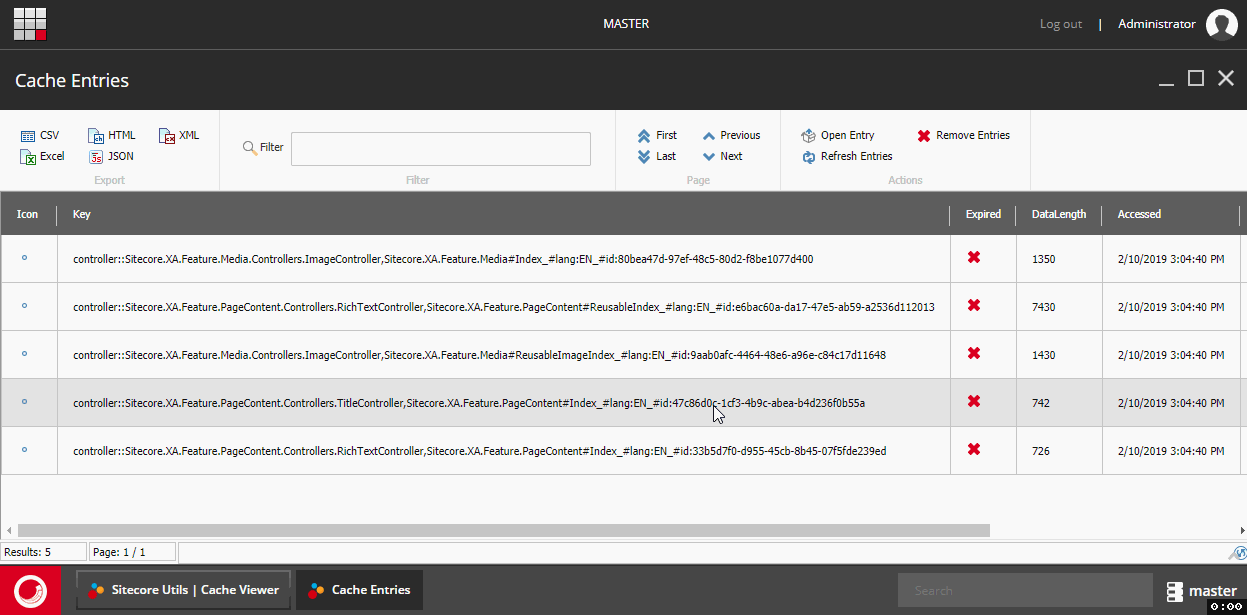Focus the Filter text field
This screenshot has width=1247, height=615.
click(x=441, y=149)
